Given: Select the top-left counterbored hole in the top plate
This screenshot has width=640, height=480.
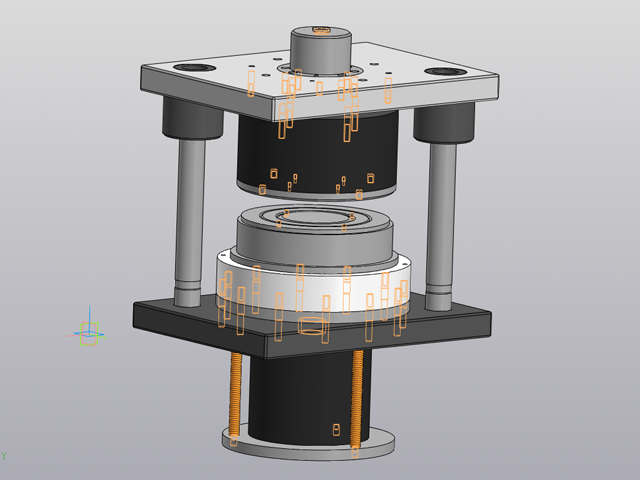Looking at the screenshot, I should click(193, 68).
